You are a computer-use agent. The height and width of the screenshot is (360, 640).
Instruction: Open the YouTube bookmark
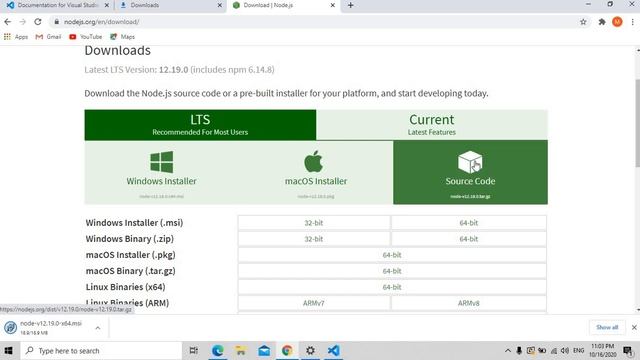tap(85, 37)
